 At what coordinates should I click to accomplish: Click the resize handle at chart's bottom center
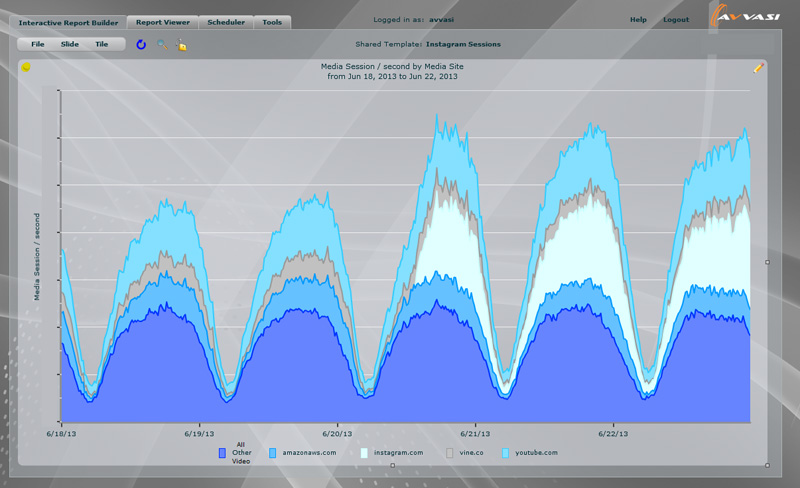[x=392, y=465]
